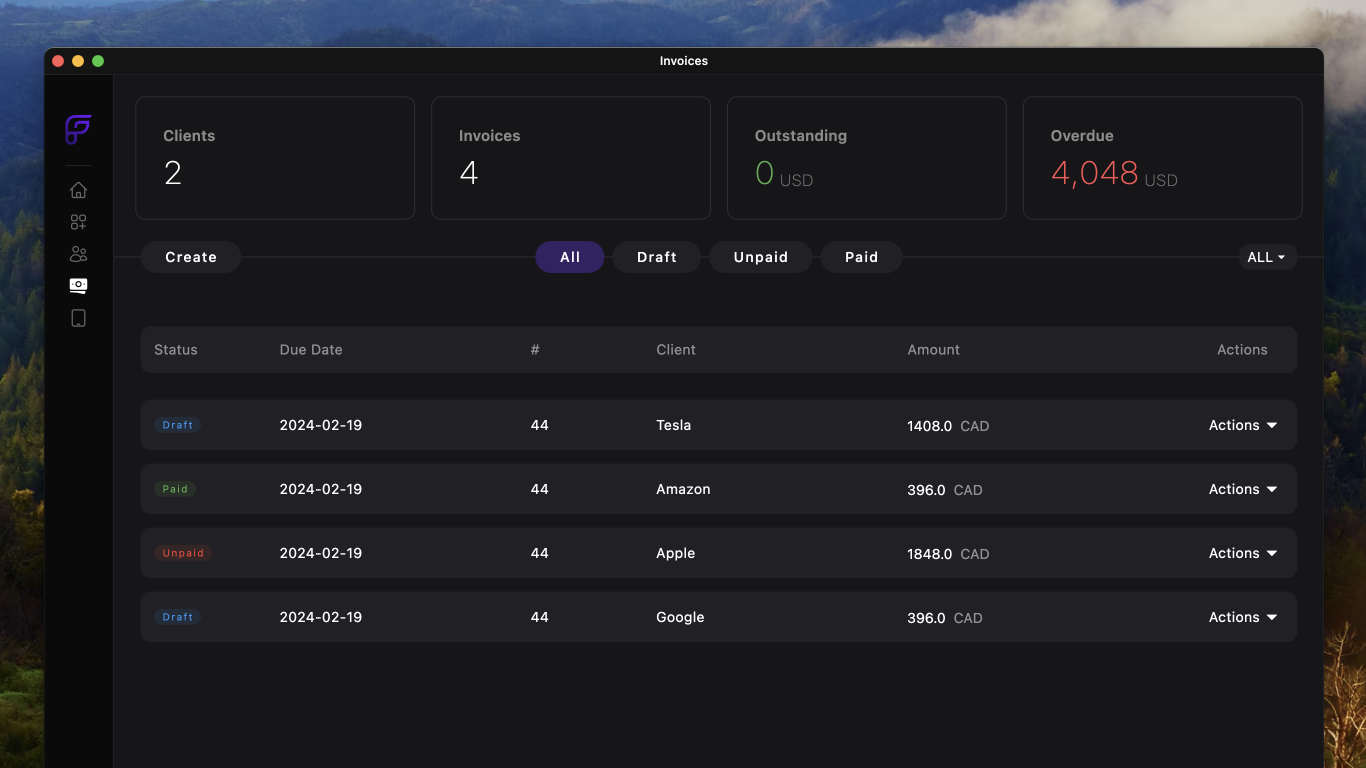Viewport: 1366px width, 768px height.
Task: Click the Invoices window title
Action: point(684,61)
